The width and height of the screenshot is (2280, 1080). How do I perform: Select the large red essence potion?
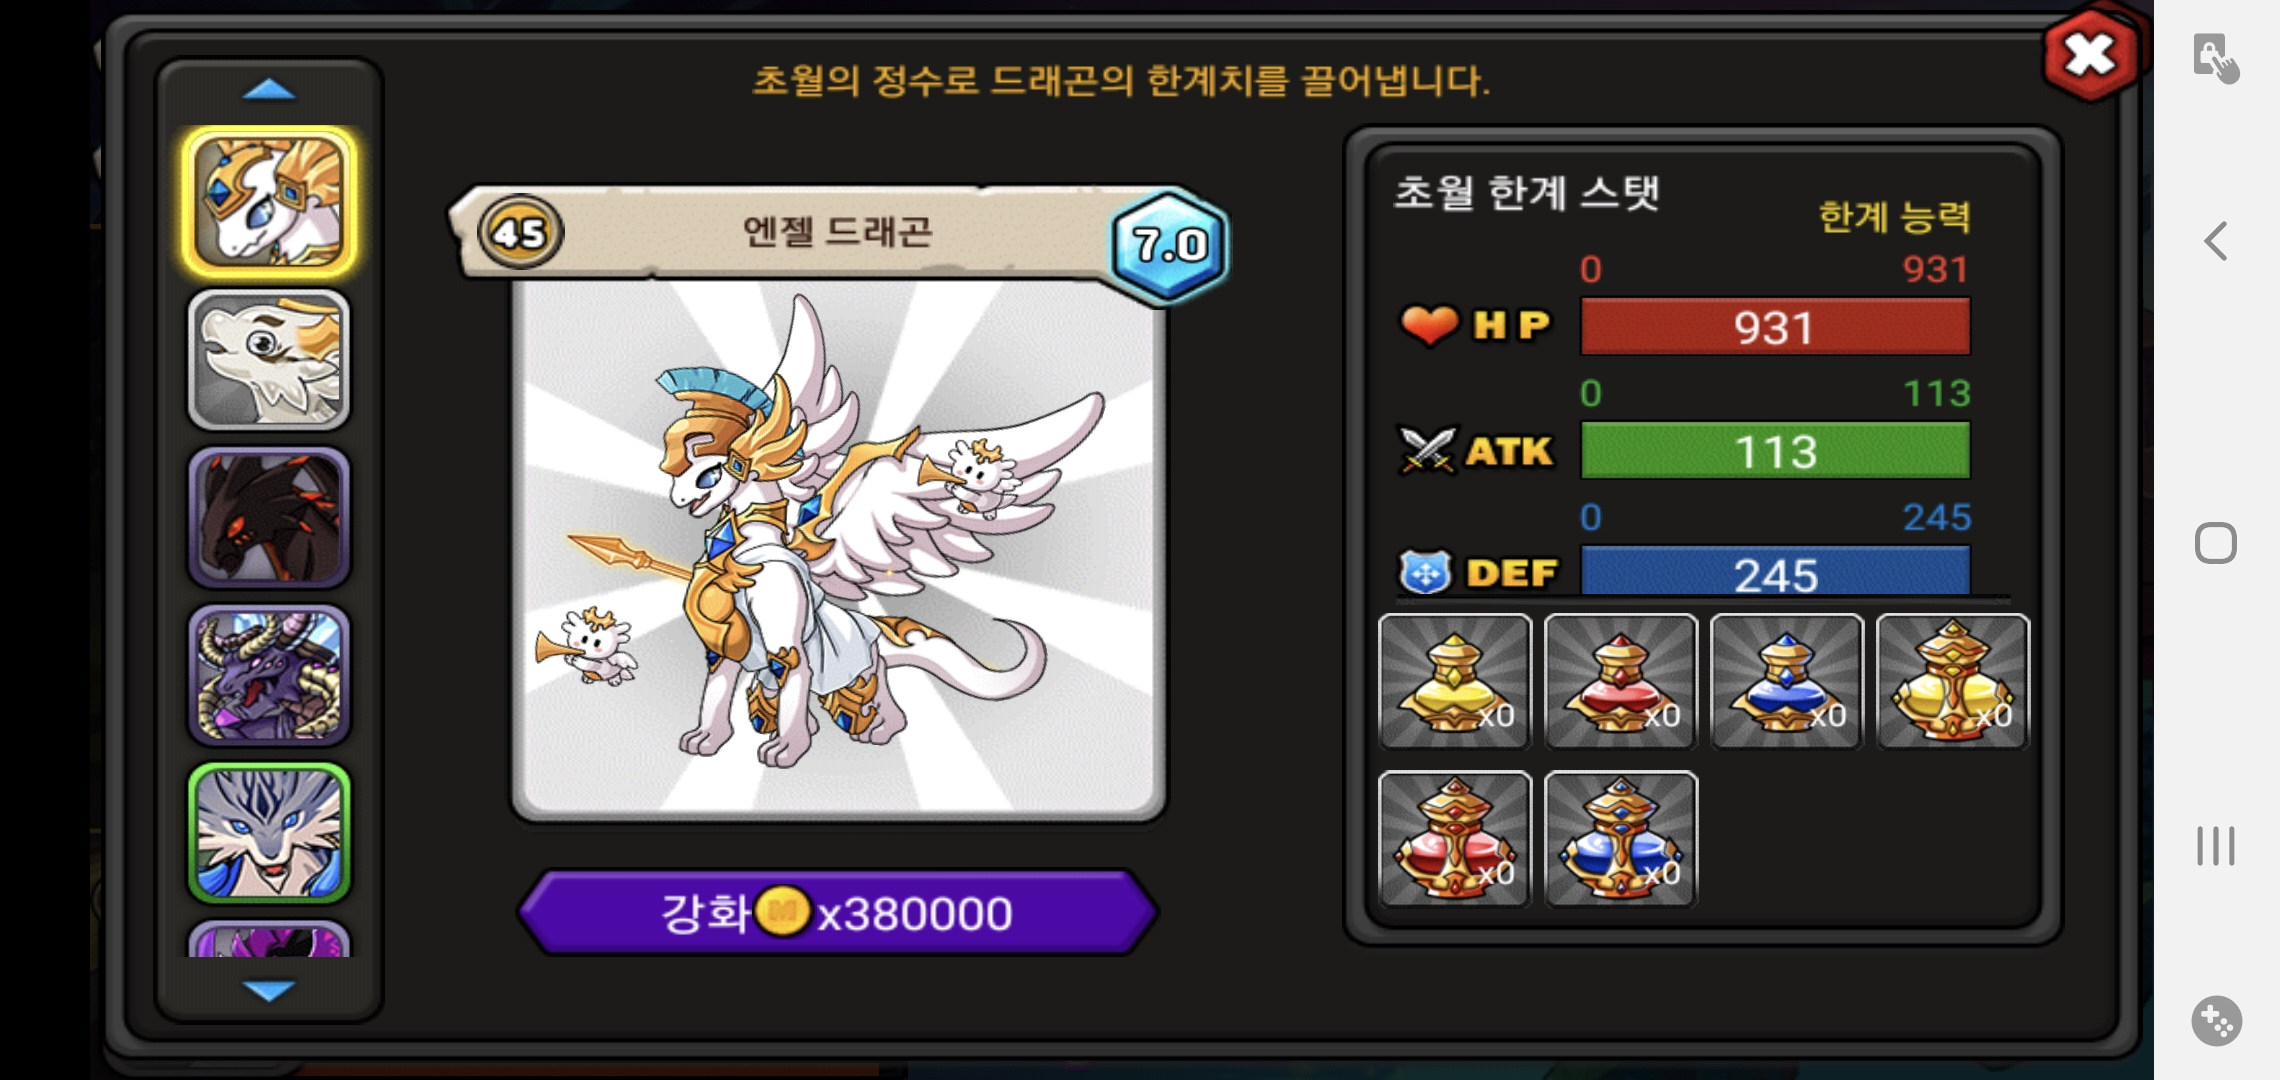click(1455, 839)
